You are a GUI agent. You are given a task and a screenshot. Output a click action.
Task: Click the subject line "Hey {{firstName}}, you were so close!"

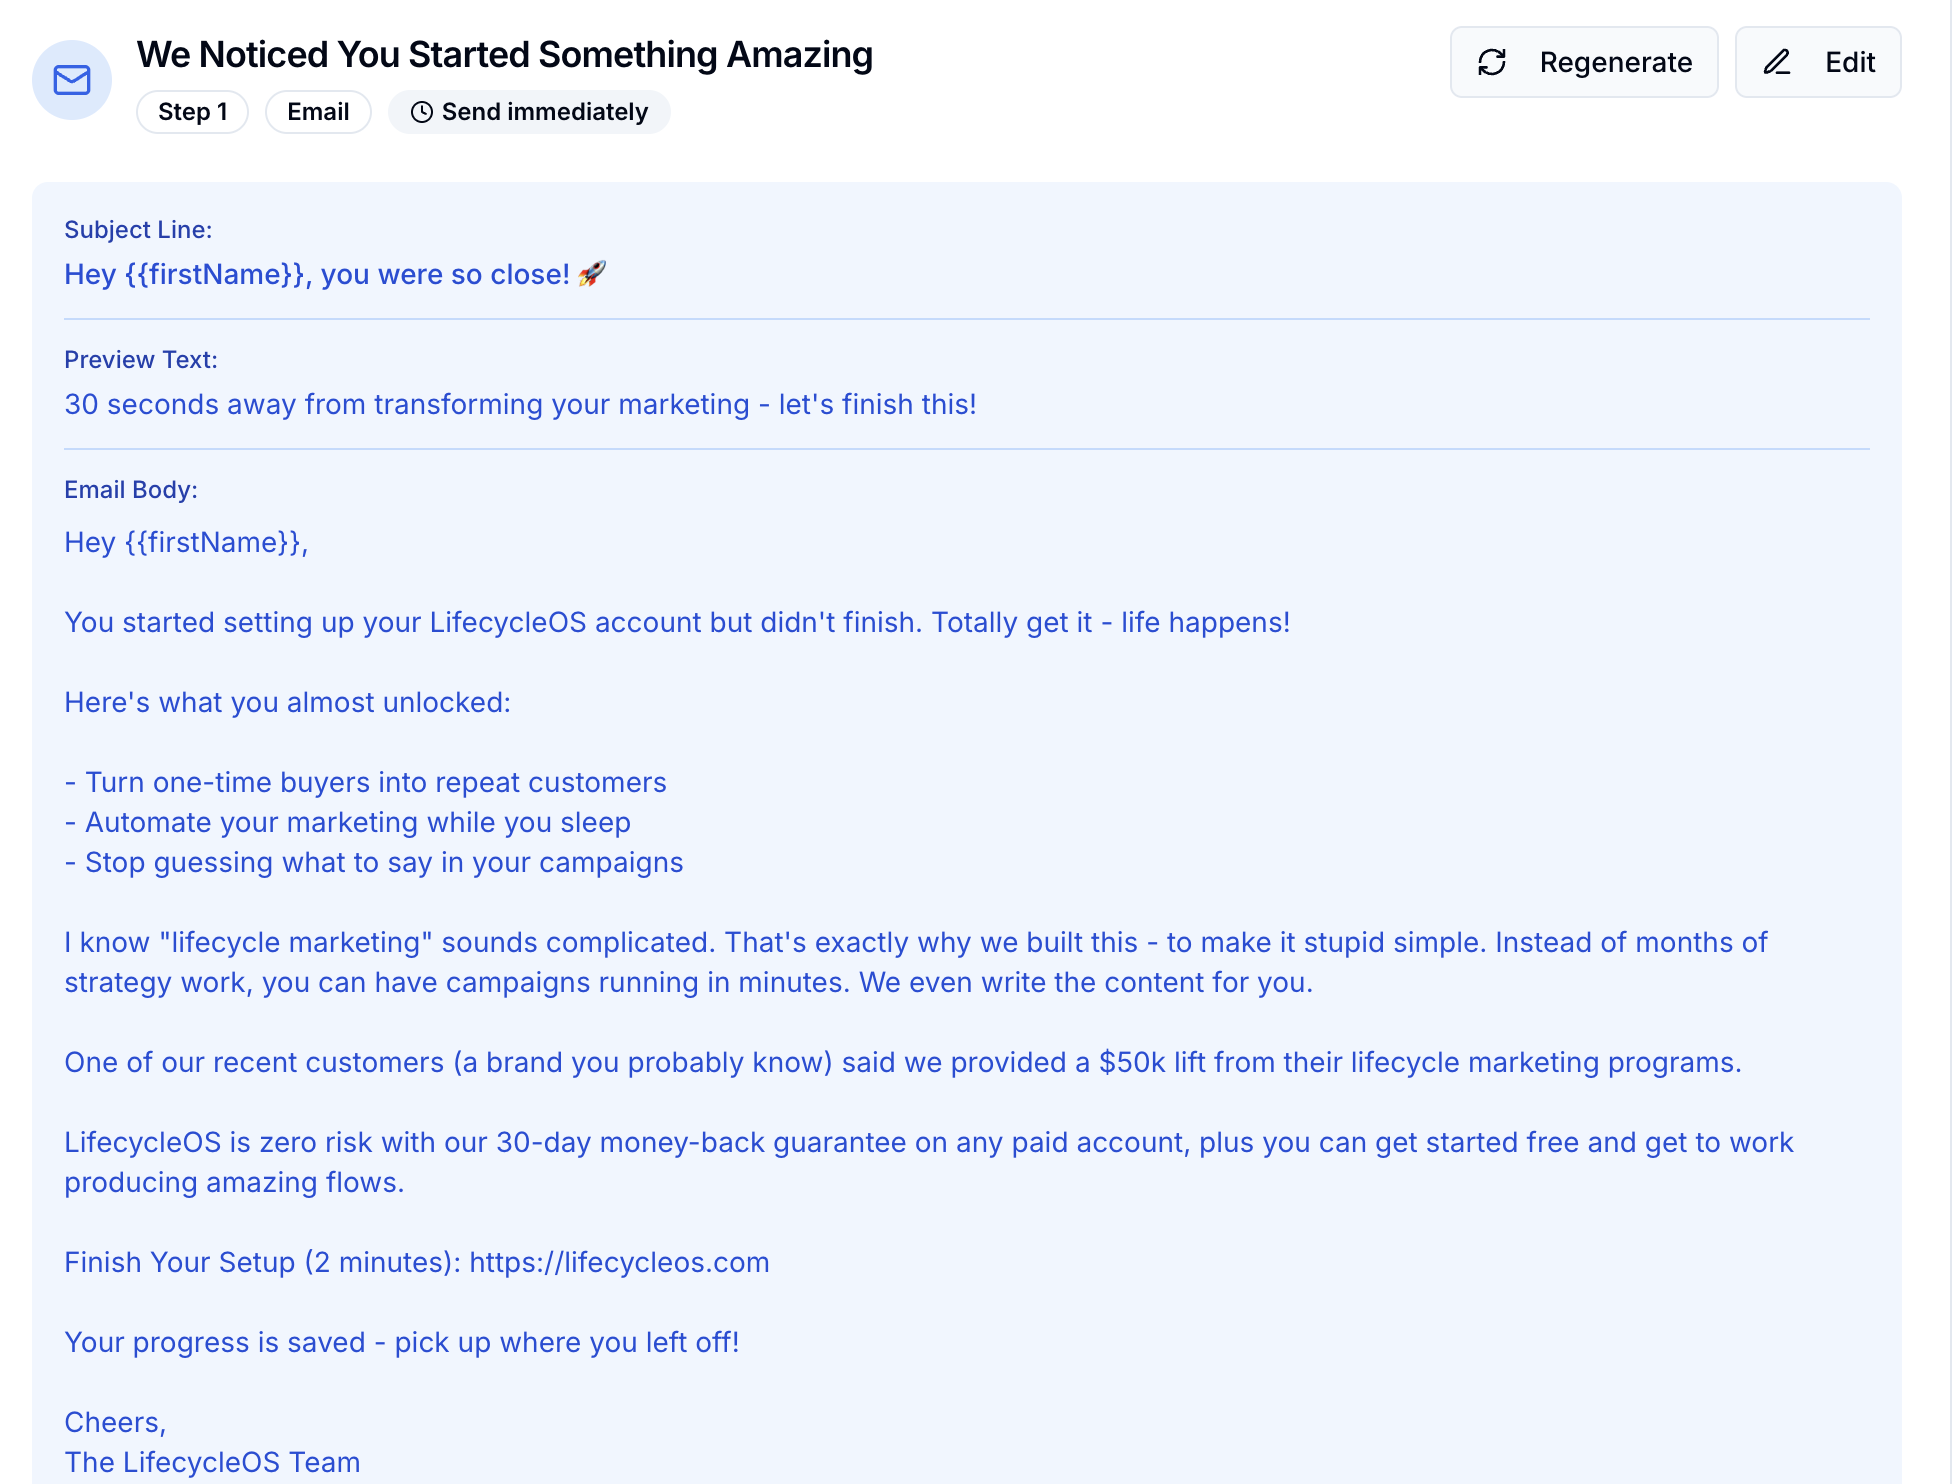[316, 274]
